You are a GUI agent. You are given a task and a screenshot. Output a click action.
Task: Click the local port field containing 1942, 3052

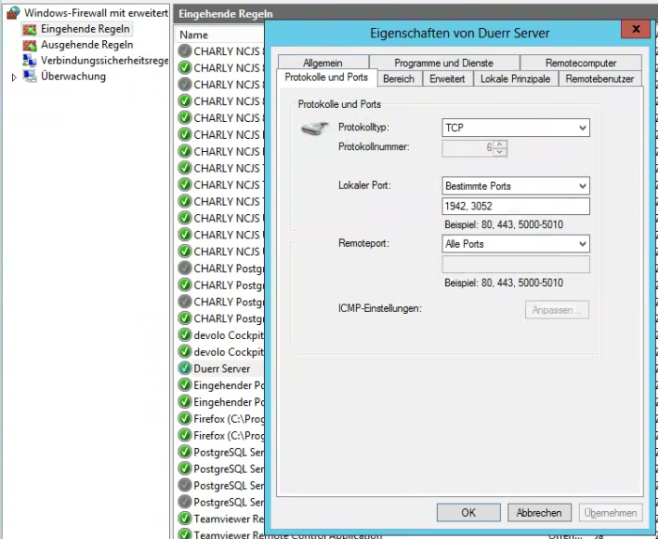coord(515,206)
